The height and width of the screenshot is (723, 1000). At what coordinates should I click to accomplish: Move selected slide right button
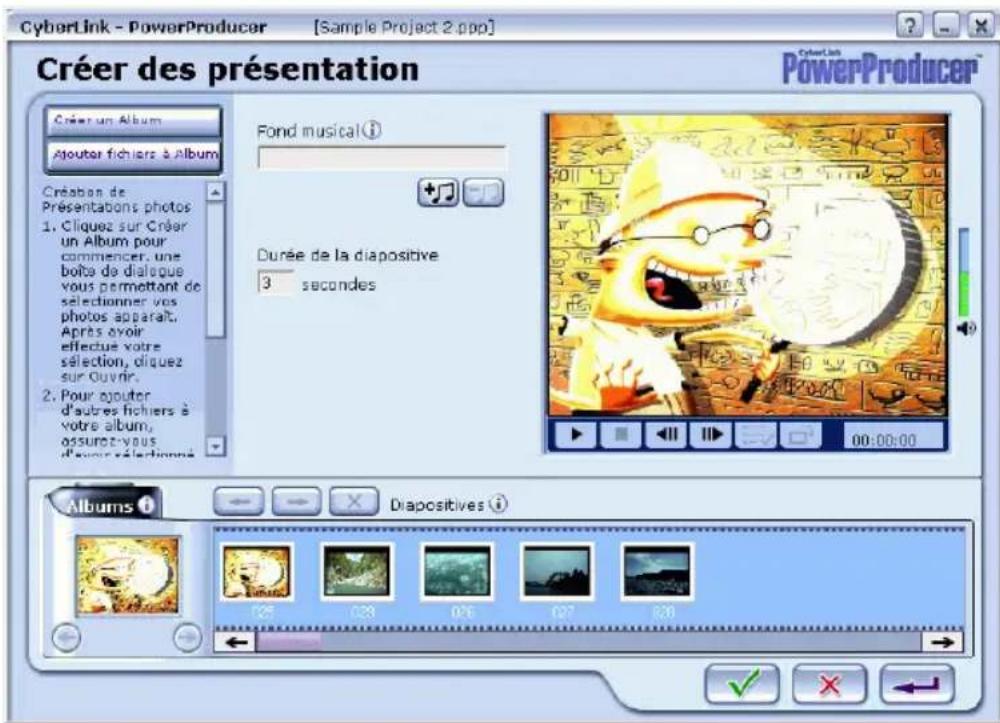coord(297,502)
